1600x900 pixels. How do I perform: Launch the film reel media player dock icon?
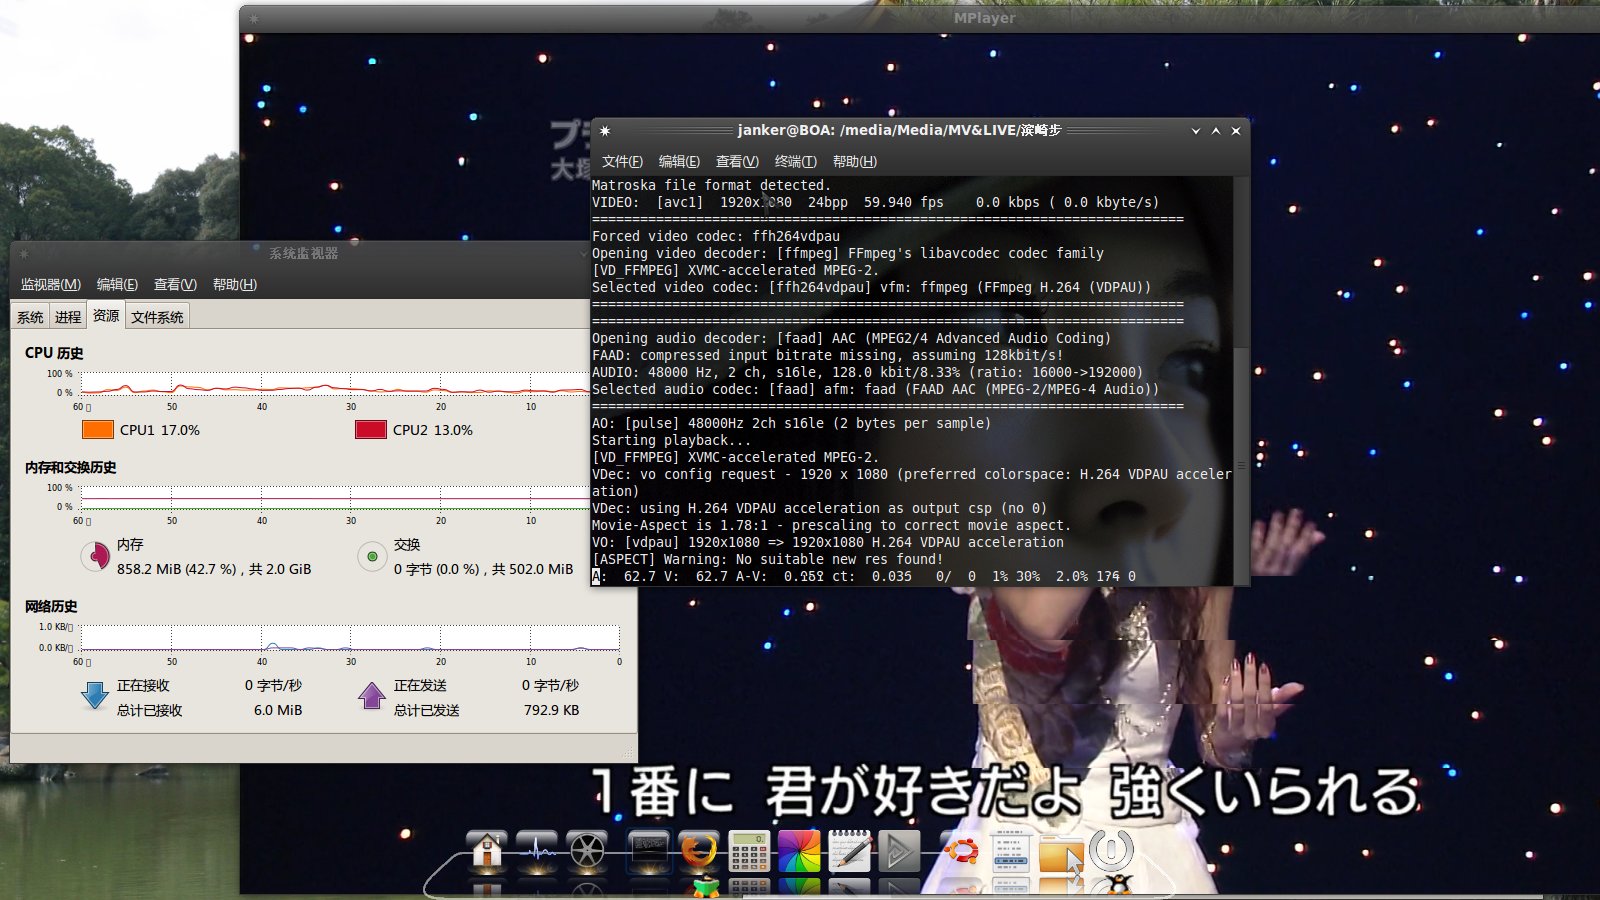588,851
